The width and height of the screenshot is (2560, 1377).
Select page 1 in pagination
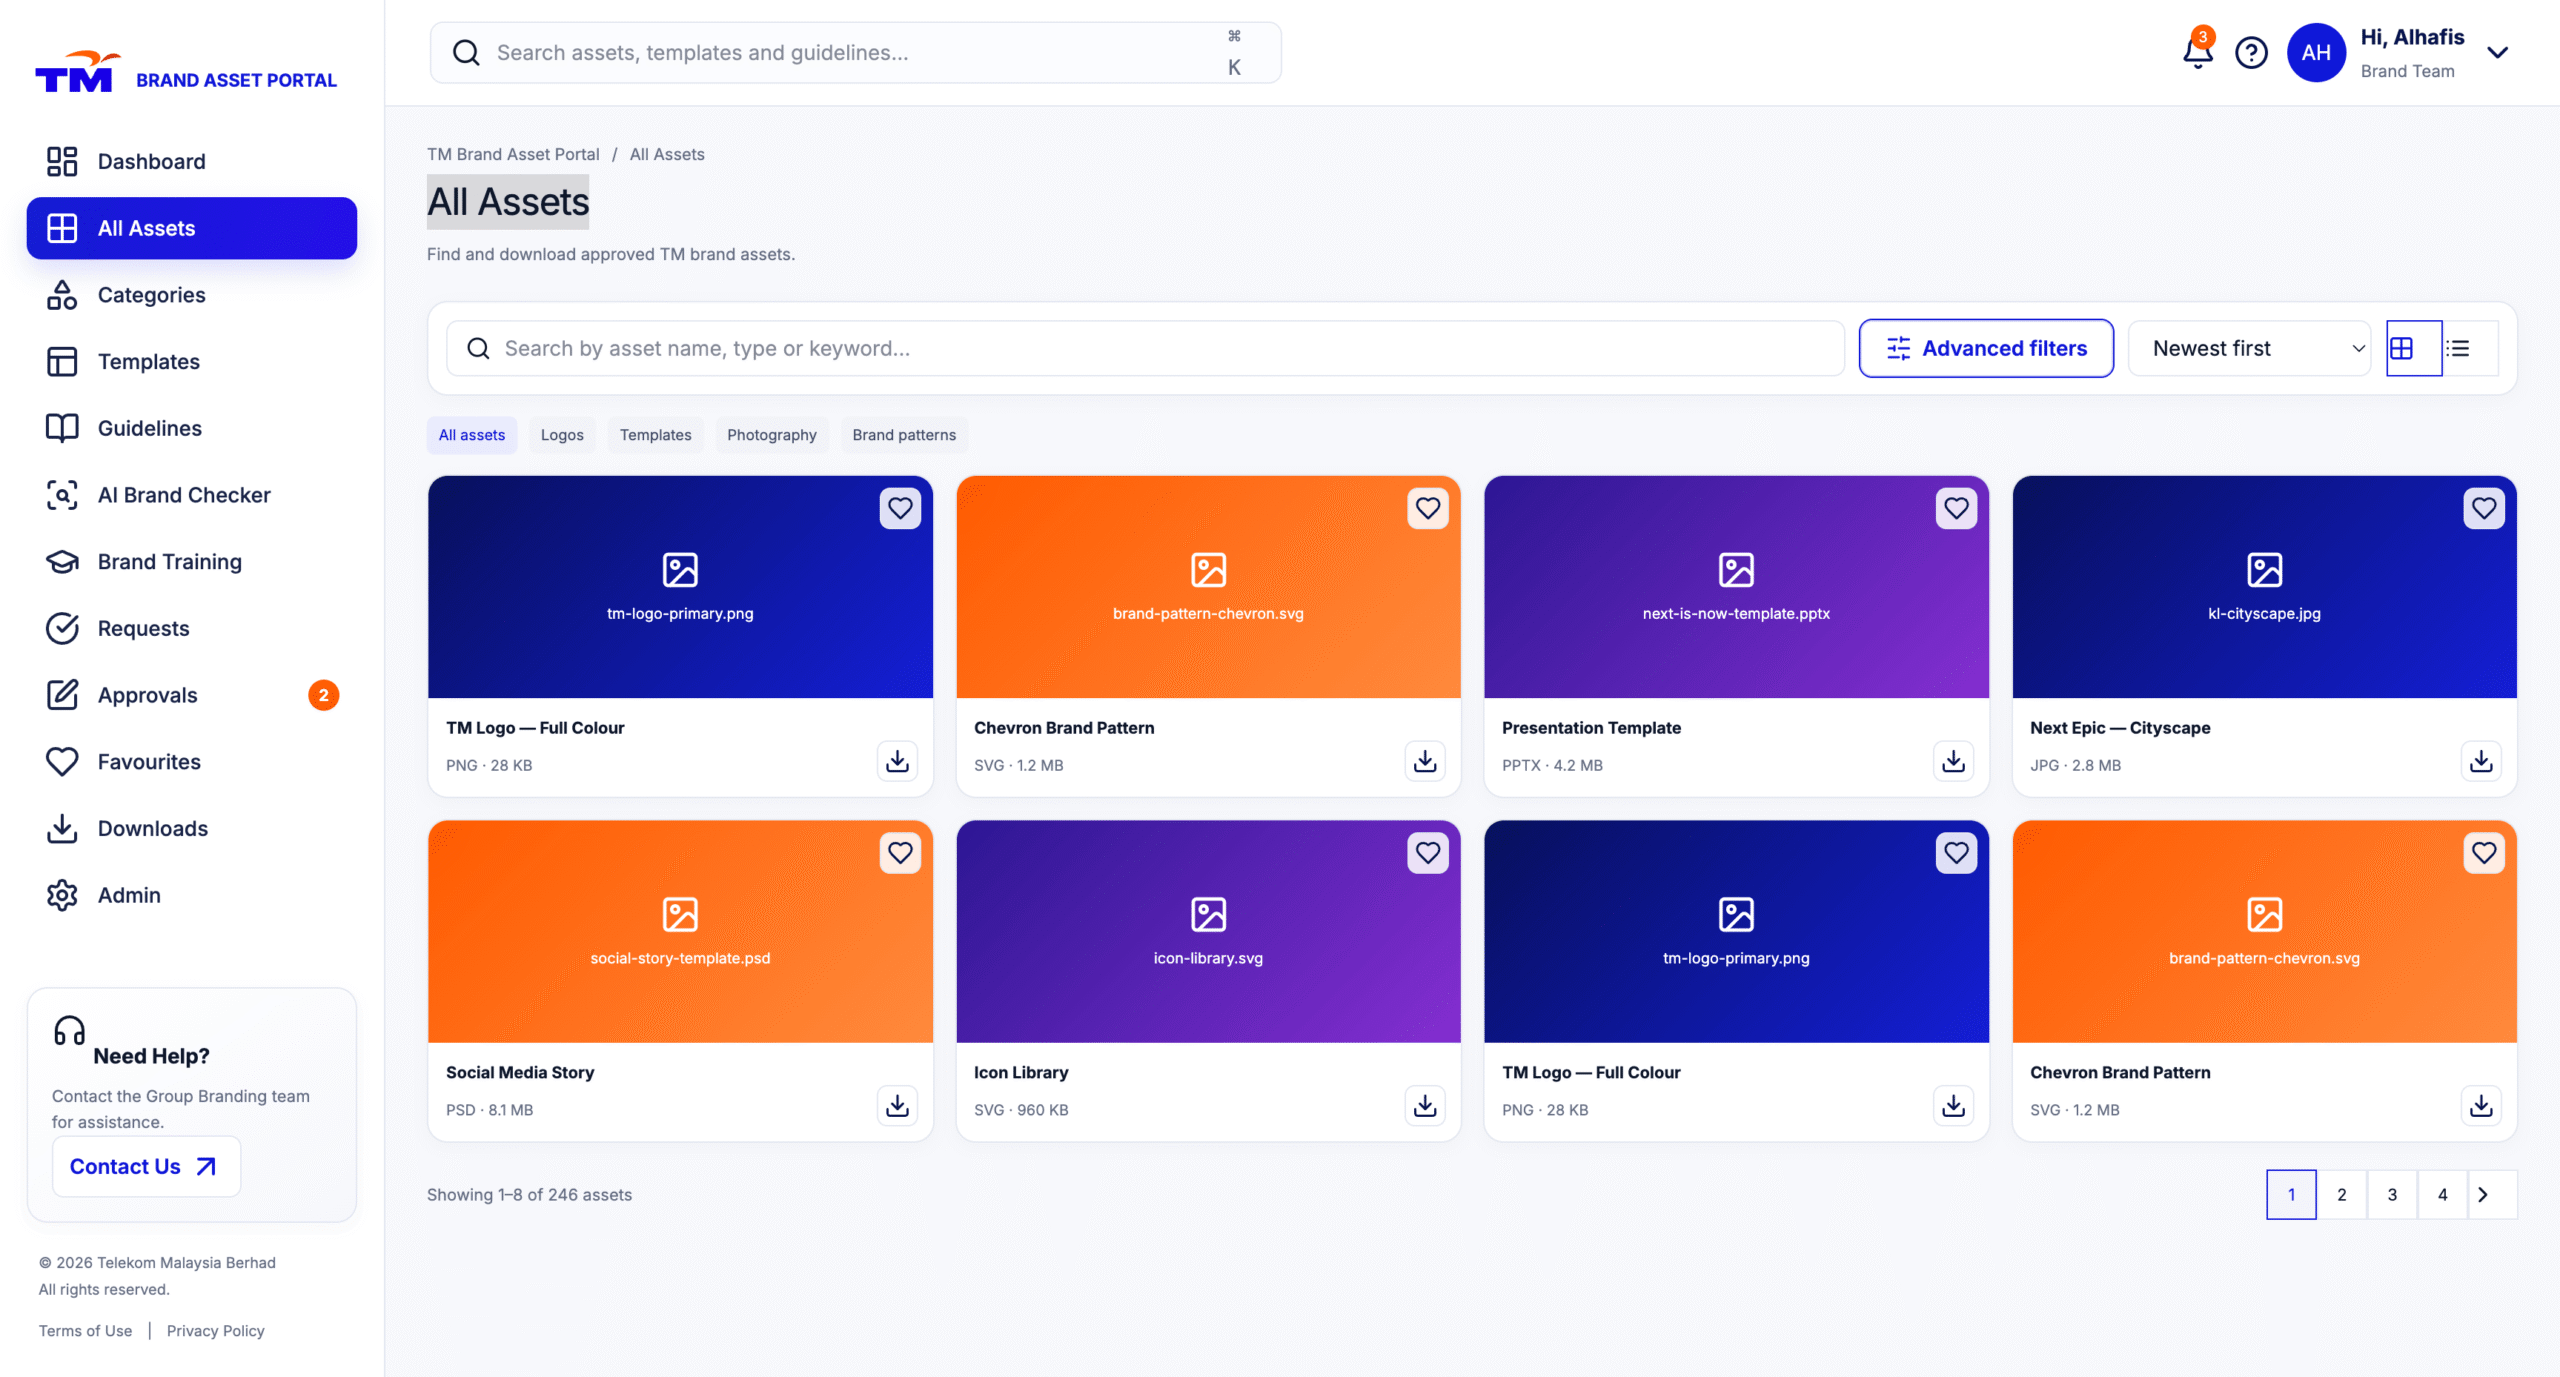point(2291,1194)
